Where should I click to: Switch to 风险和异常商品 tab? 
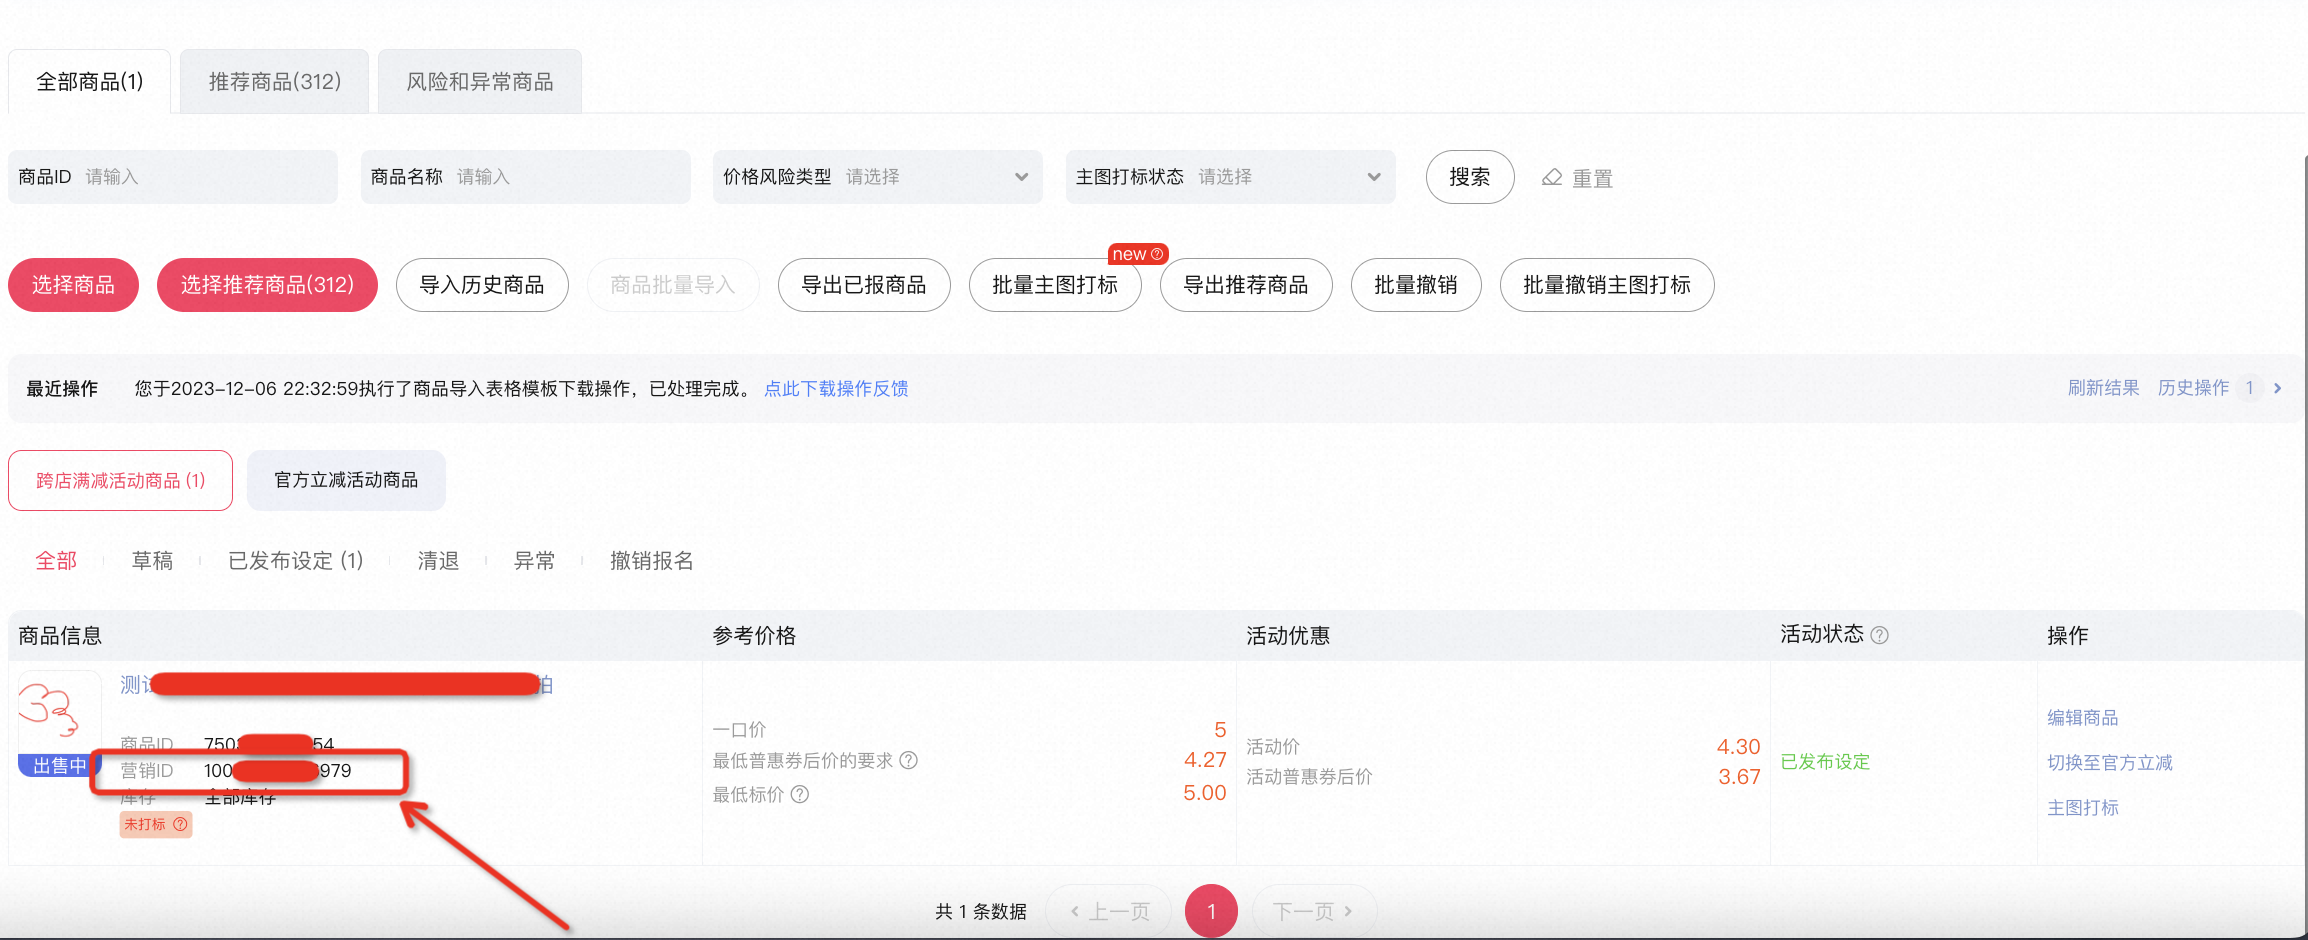[480, 82]
